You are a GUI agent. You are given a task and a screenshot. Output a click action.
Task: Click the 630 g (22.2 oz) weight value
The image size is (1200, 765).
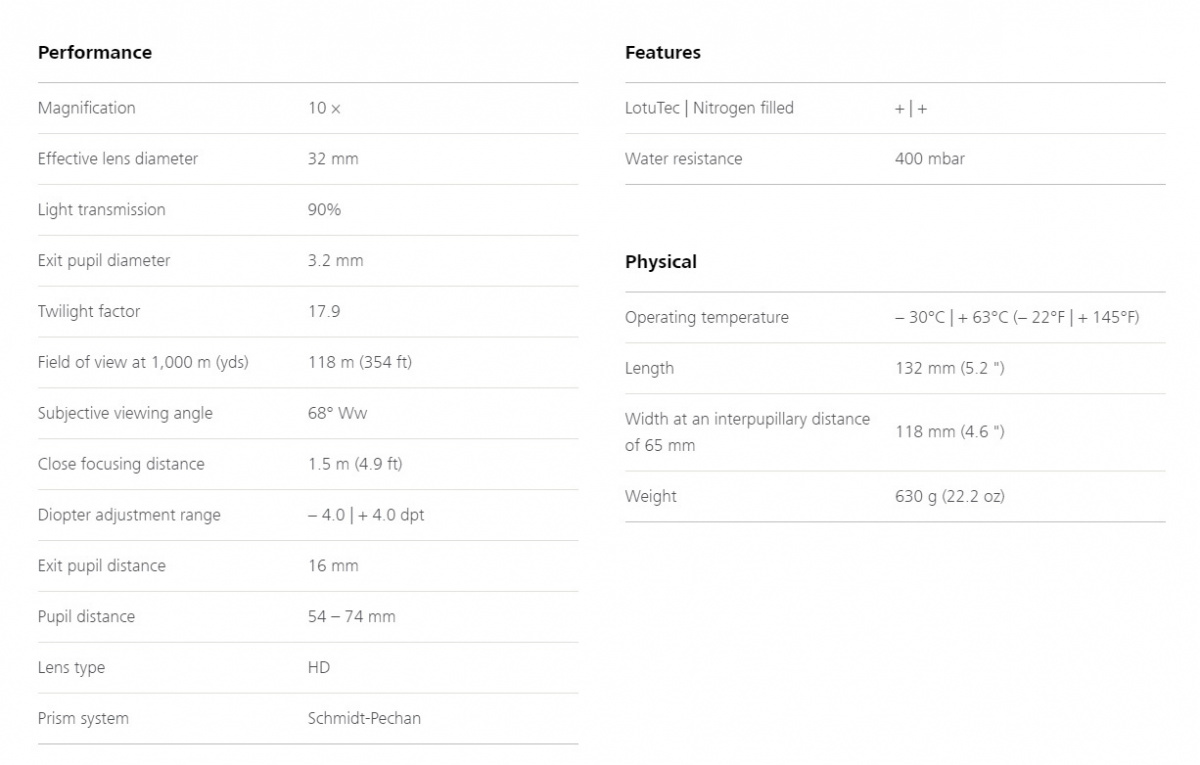pyautogui.click(x=950, y=497)
